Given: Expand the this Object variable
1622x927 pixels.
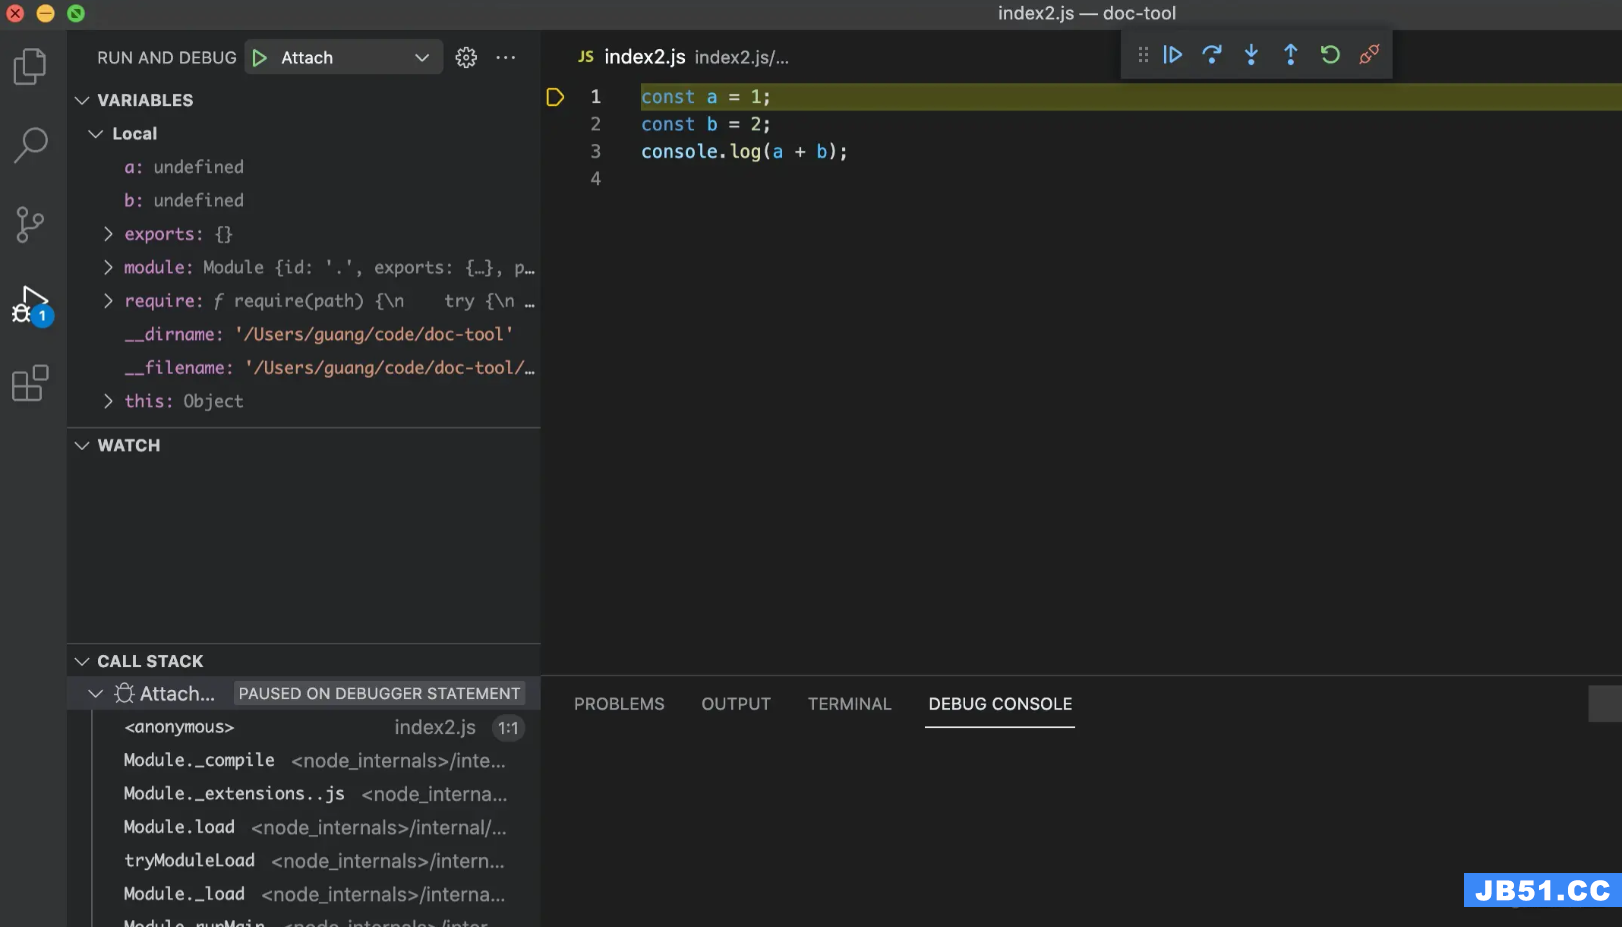Looking at the screenshot, I should click(x=108, y=401).
